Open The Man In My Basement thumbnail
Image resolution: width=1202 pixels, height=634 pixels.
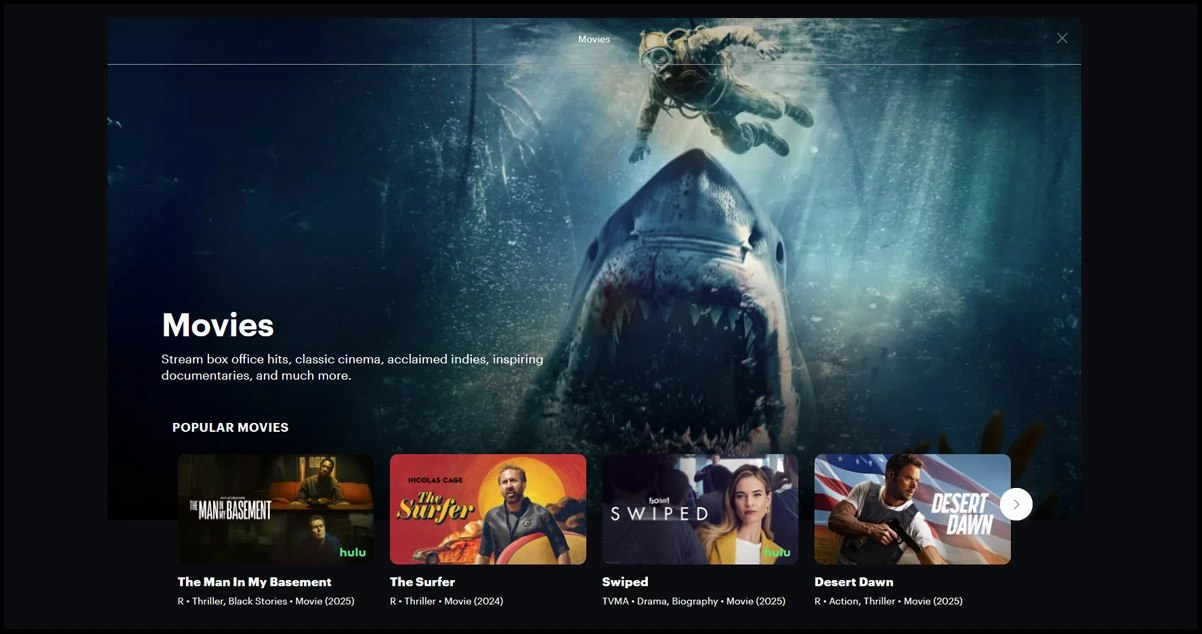click(x=275, y=508)
